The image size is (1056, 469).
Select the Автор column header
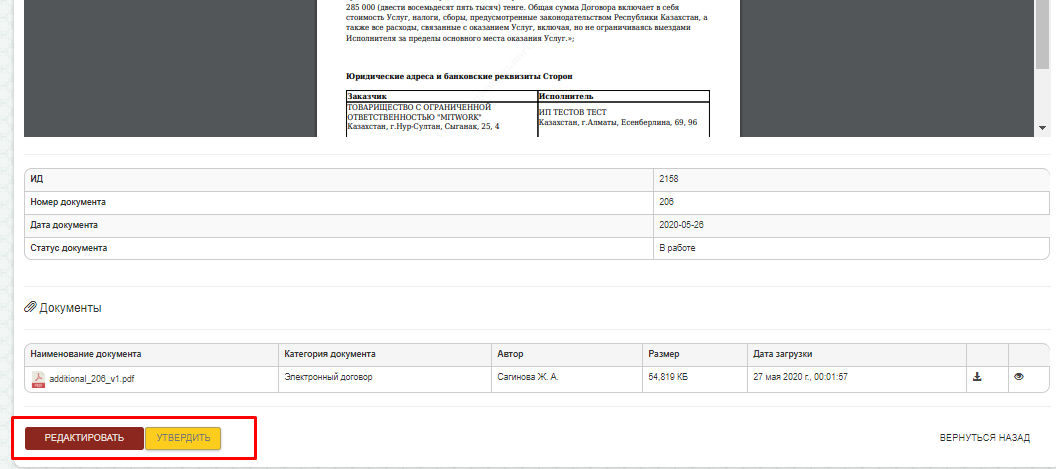click(510, 354)
